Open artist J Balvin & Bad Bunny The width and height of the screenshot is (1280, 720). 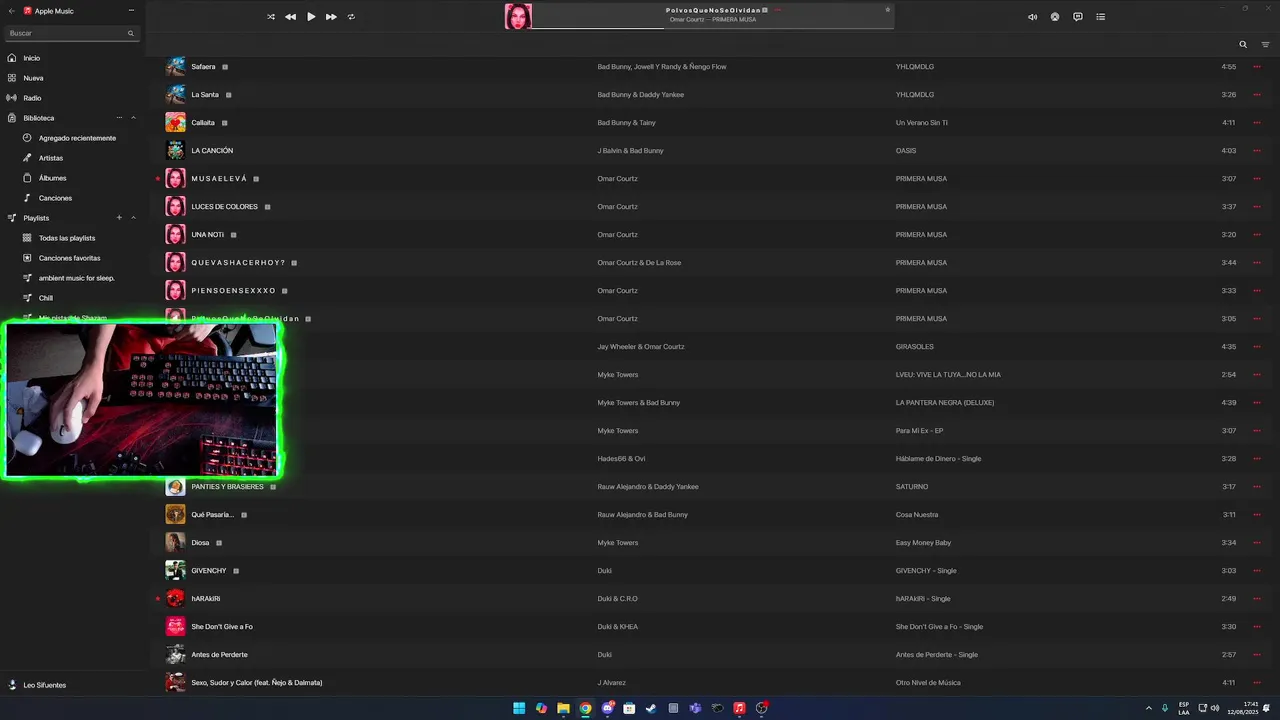pyautogui.click(x=630, y=151)
